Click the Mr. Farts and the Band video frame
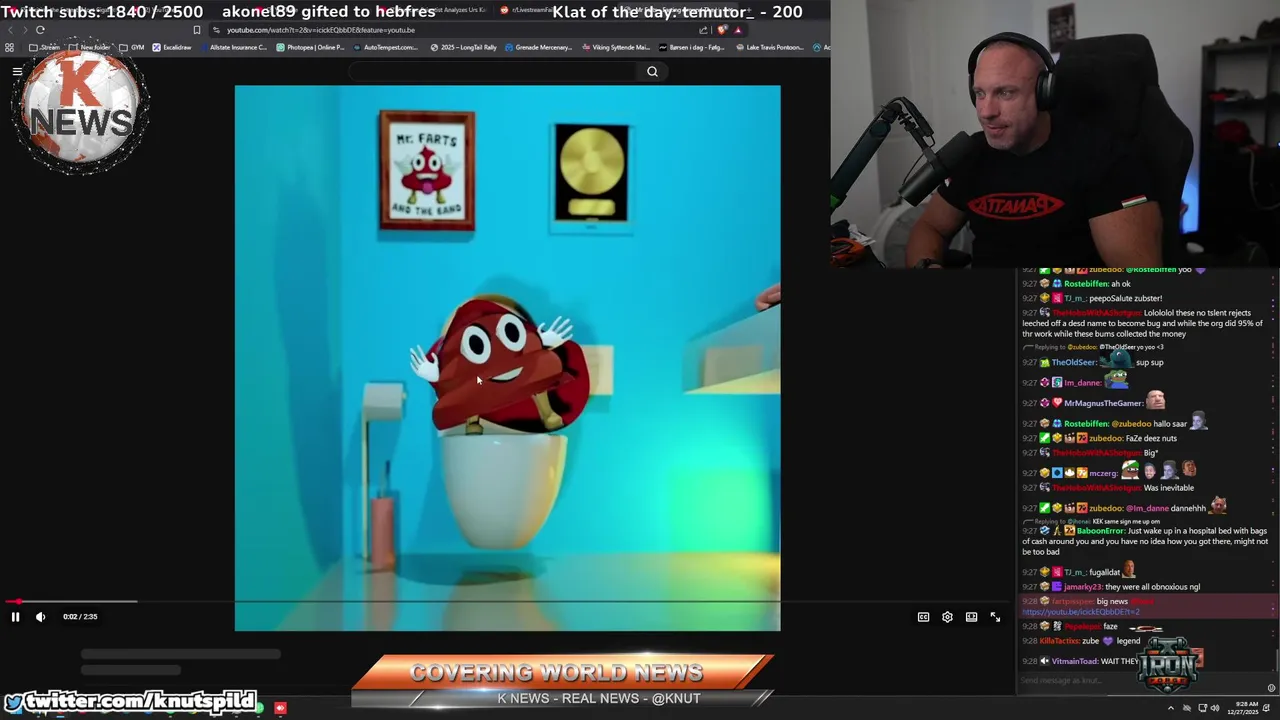This screenshot has height=720, width=1280. (x=507, y=358)
